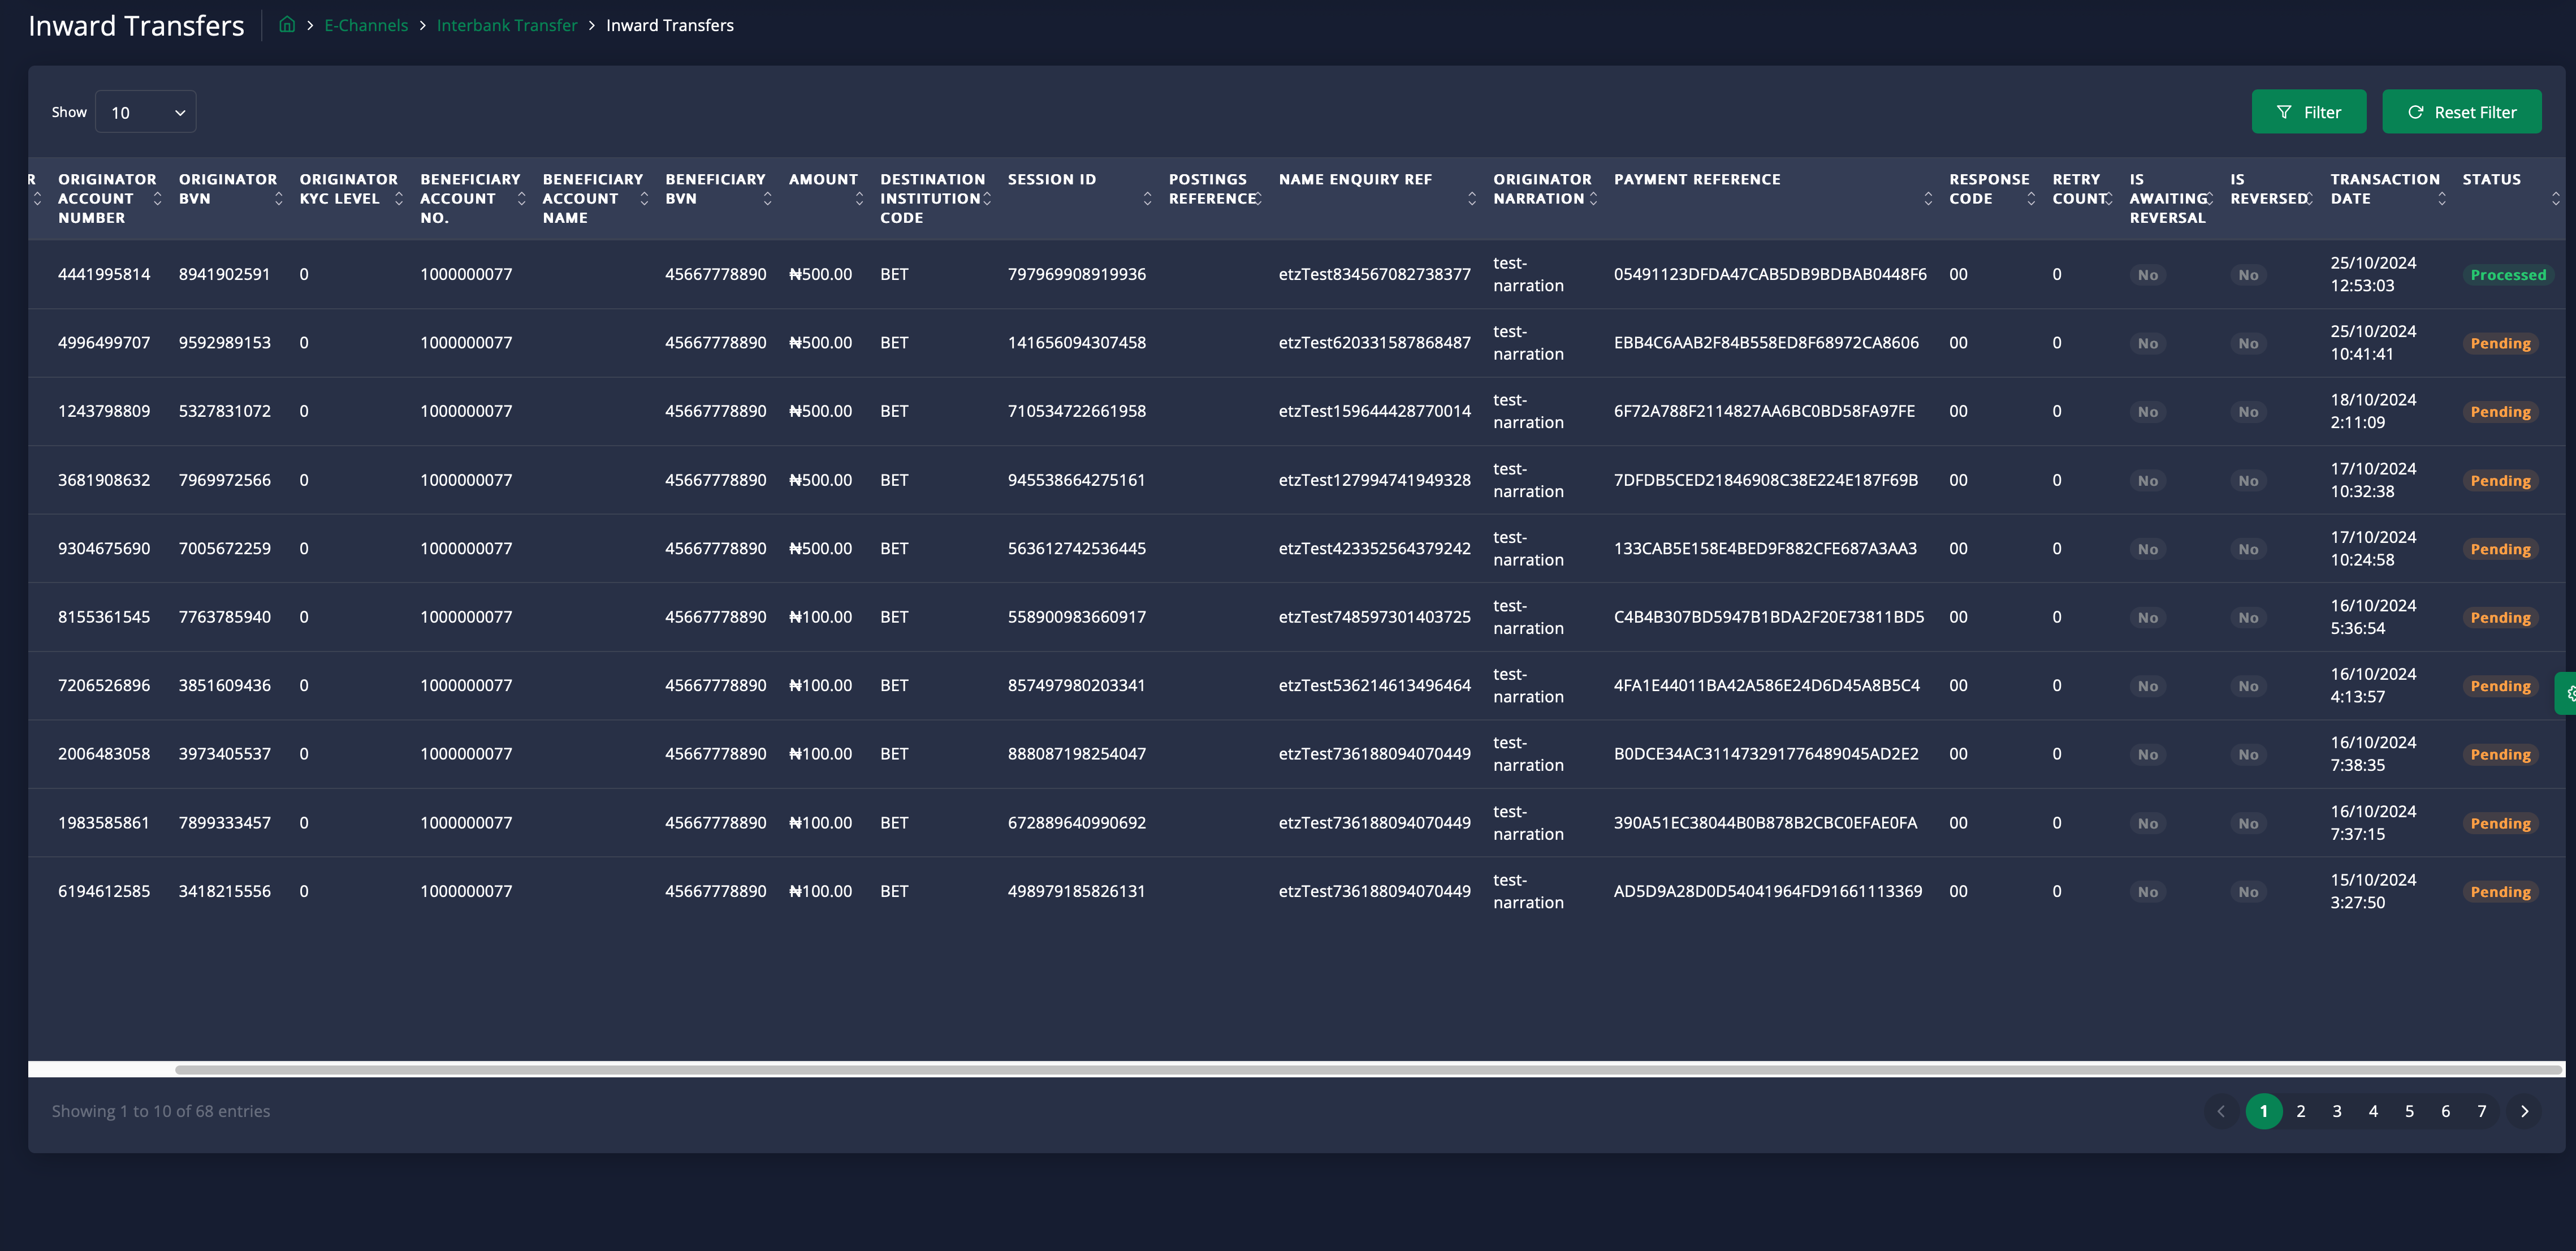Go to page 3 in pagination
The height and width of the screenshot is (1251, 2576).
click(x=2337, y=1111)
